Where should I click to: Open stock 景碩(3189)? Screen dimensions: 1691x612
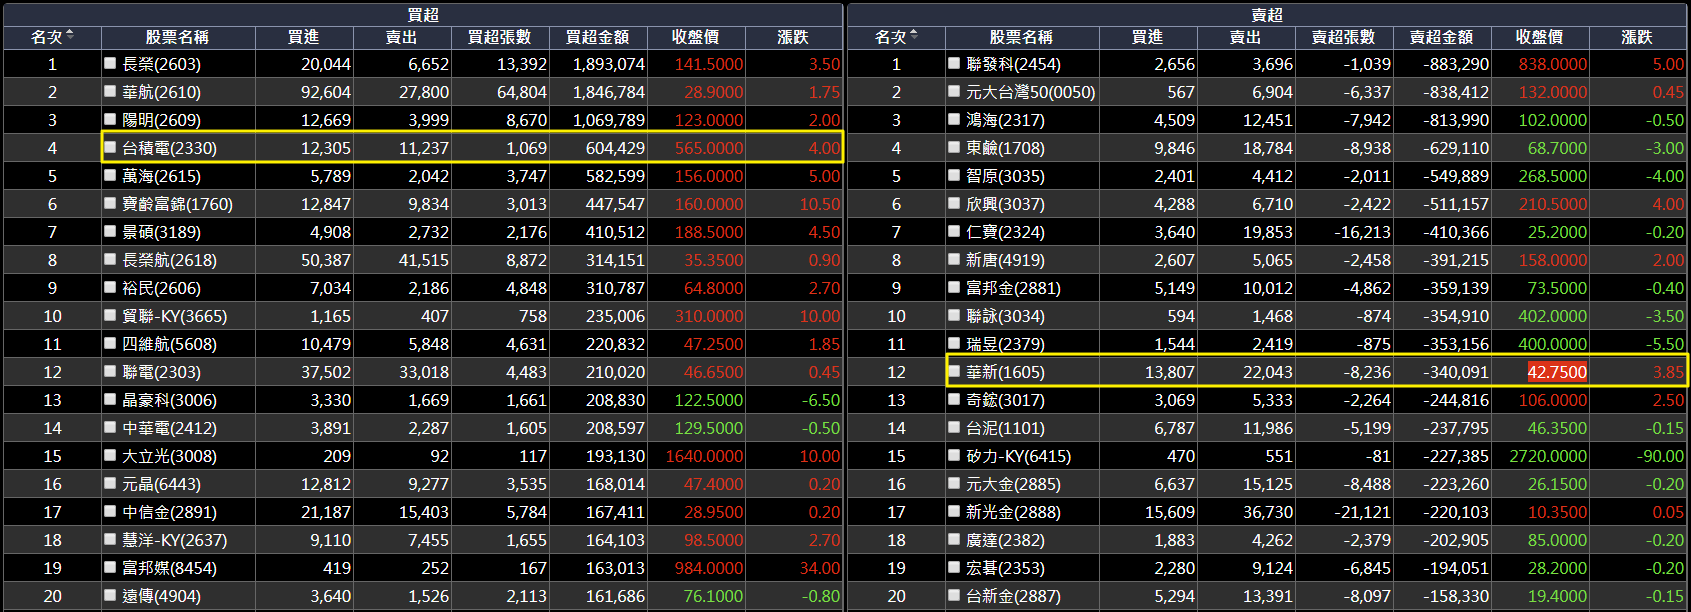[x=161, y=232]
